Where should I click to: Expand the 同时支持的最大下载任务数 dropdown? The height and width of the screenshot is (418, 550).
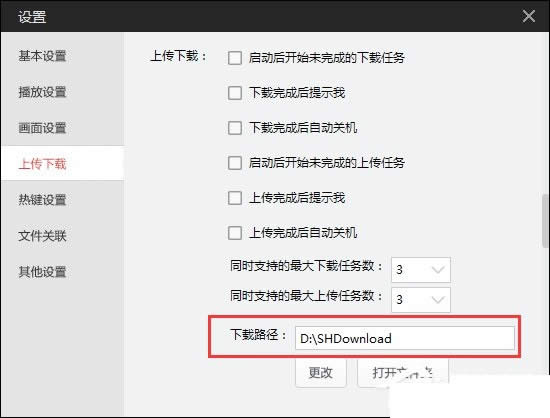[x=421, y=270]
